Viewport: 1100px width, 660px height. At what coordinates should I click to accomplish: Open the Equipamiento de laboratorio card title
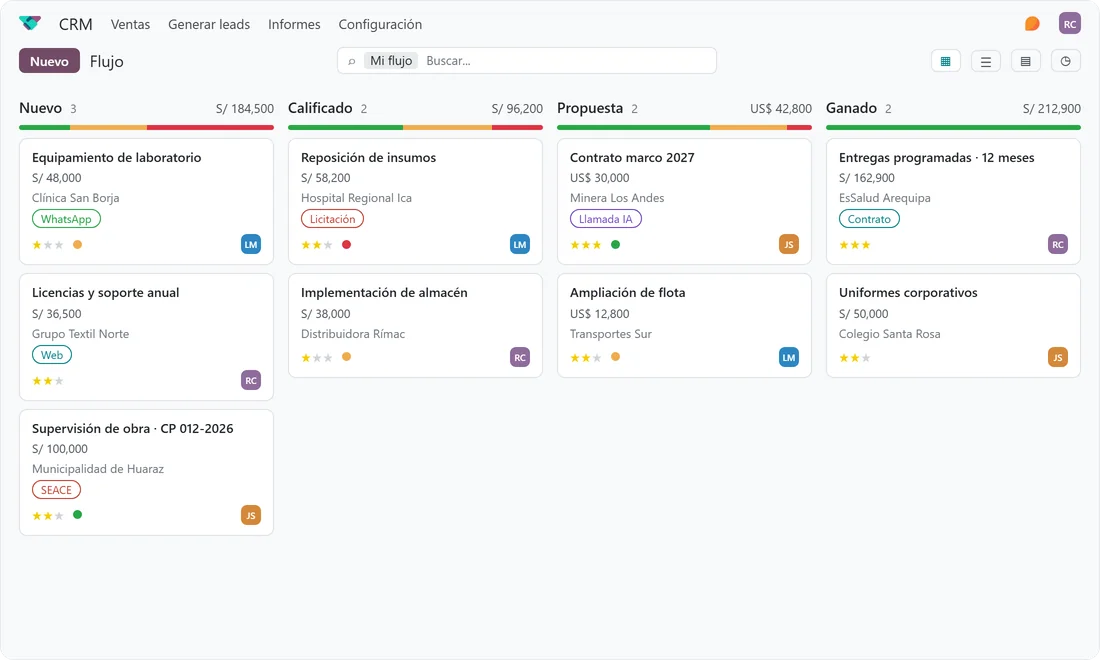click(x=116, y=157)
